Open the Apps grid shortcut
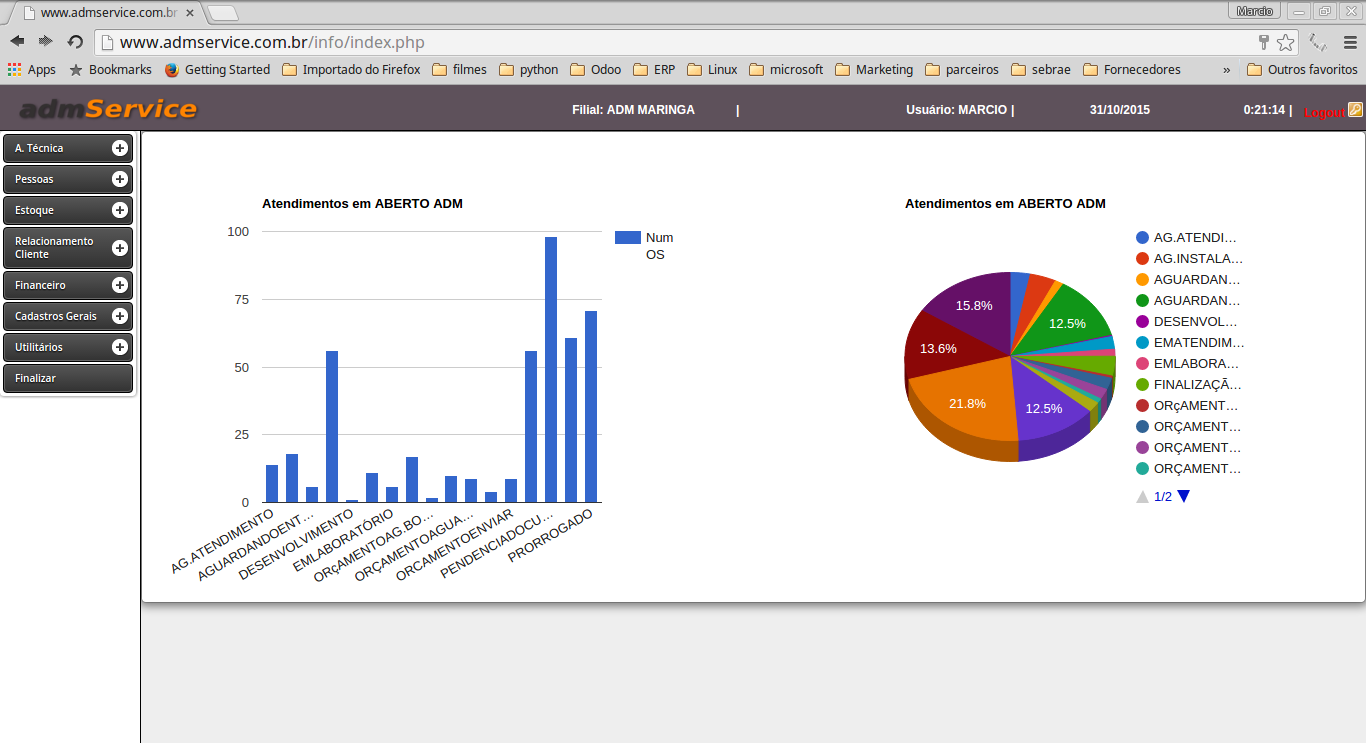The image size is (1366, 743). tap(31, 70)
